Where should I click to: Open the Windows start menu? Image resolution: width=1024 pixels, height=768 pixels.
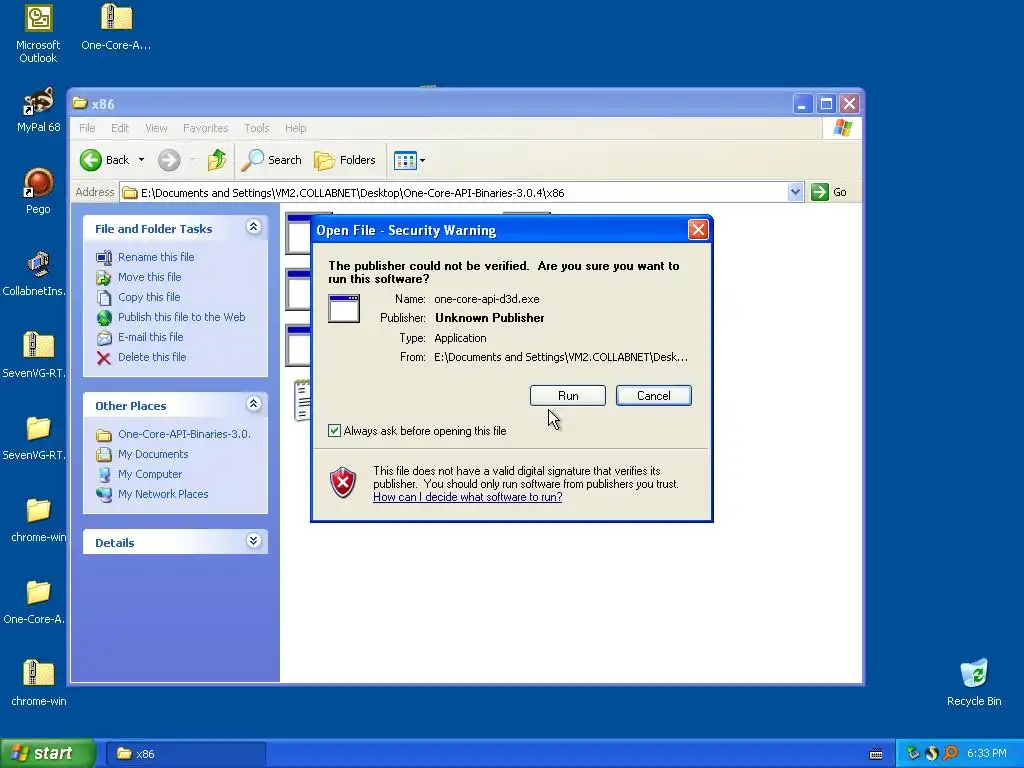[x=47, y=754]
